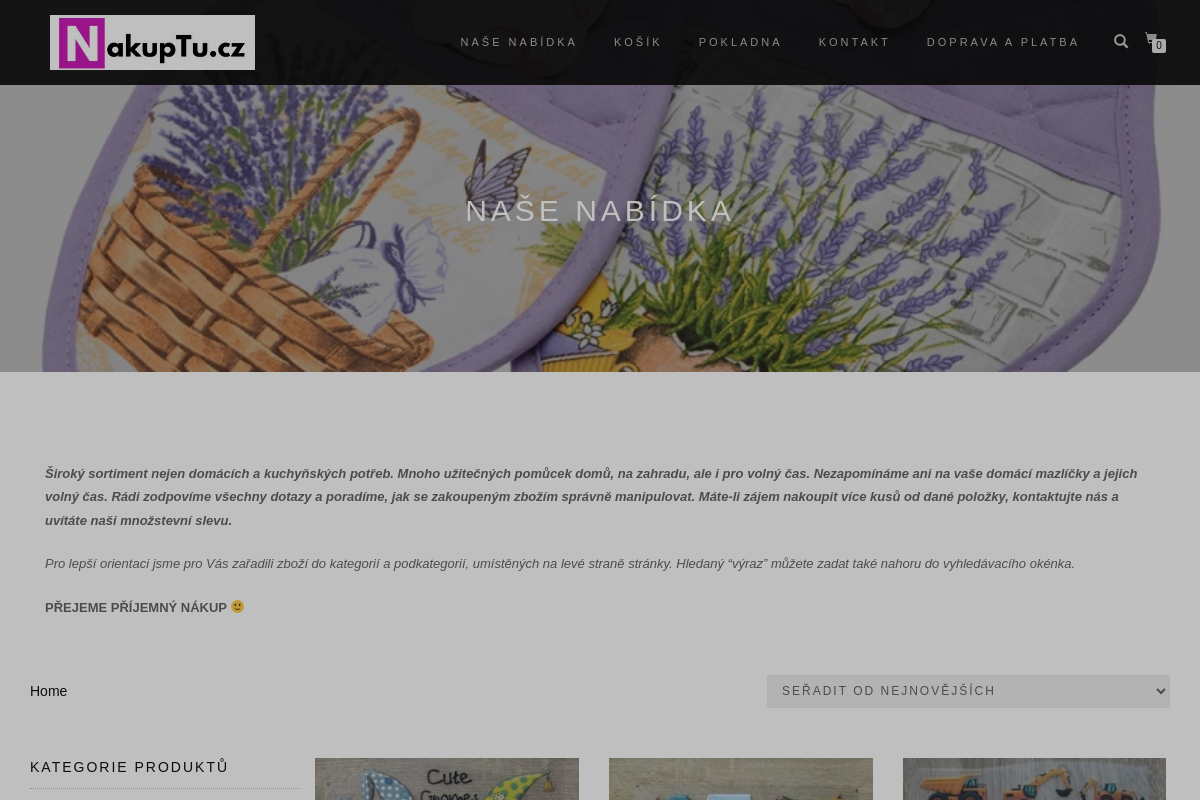Screen dimensions: 1200x800
Task: Open DOPRAVA A PLATBA in the navigation
Action: 1003,42
